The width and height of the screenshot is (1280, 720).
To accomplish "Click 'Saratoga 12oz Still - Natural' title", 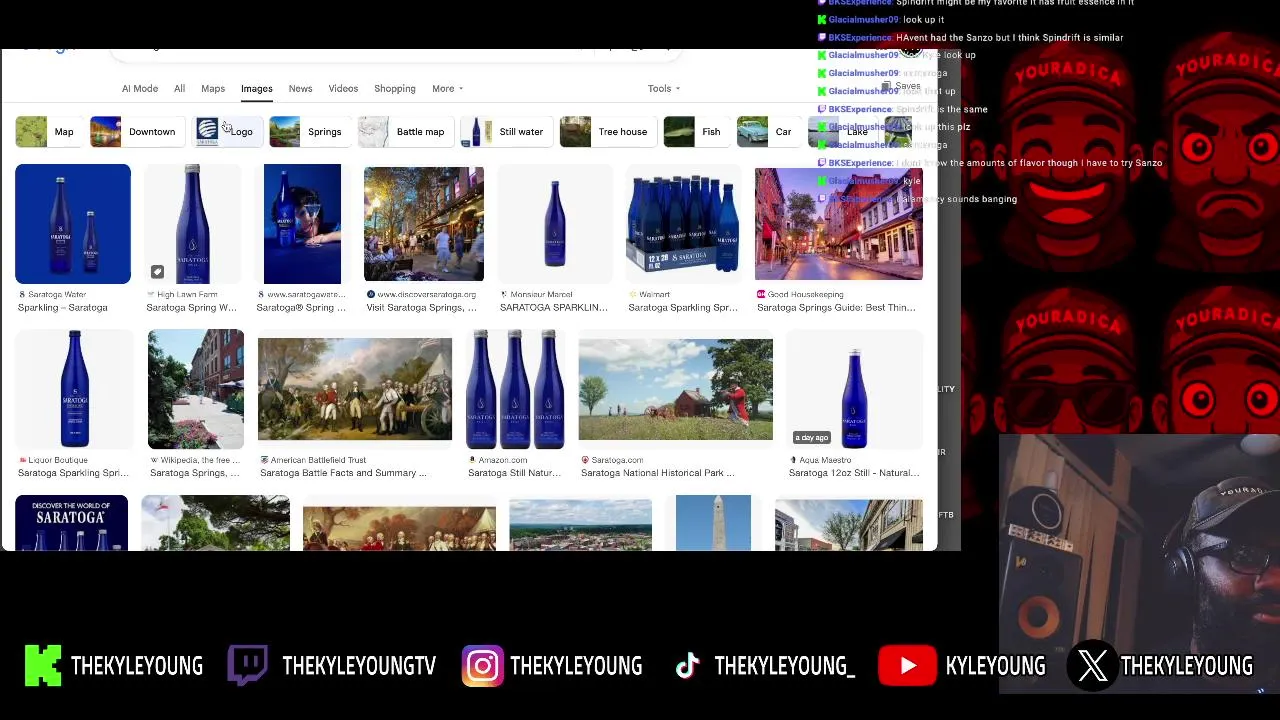I will click(x=854, y=473).
